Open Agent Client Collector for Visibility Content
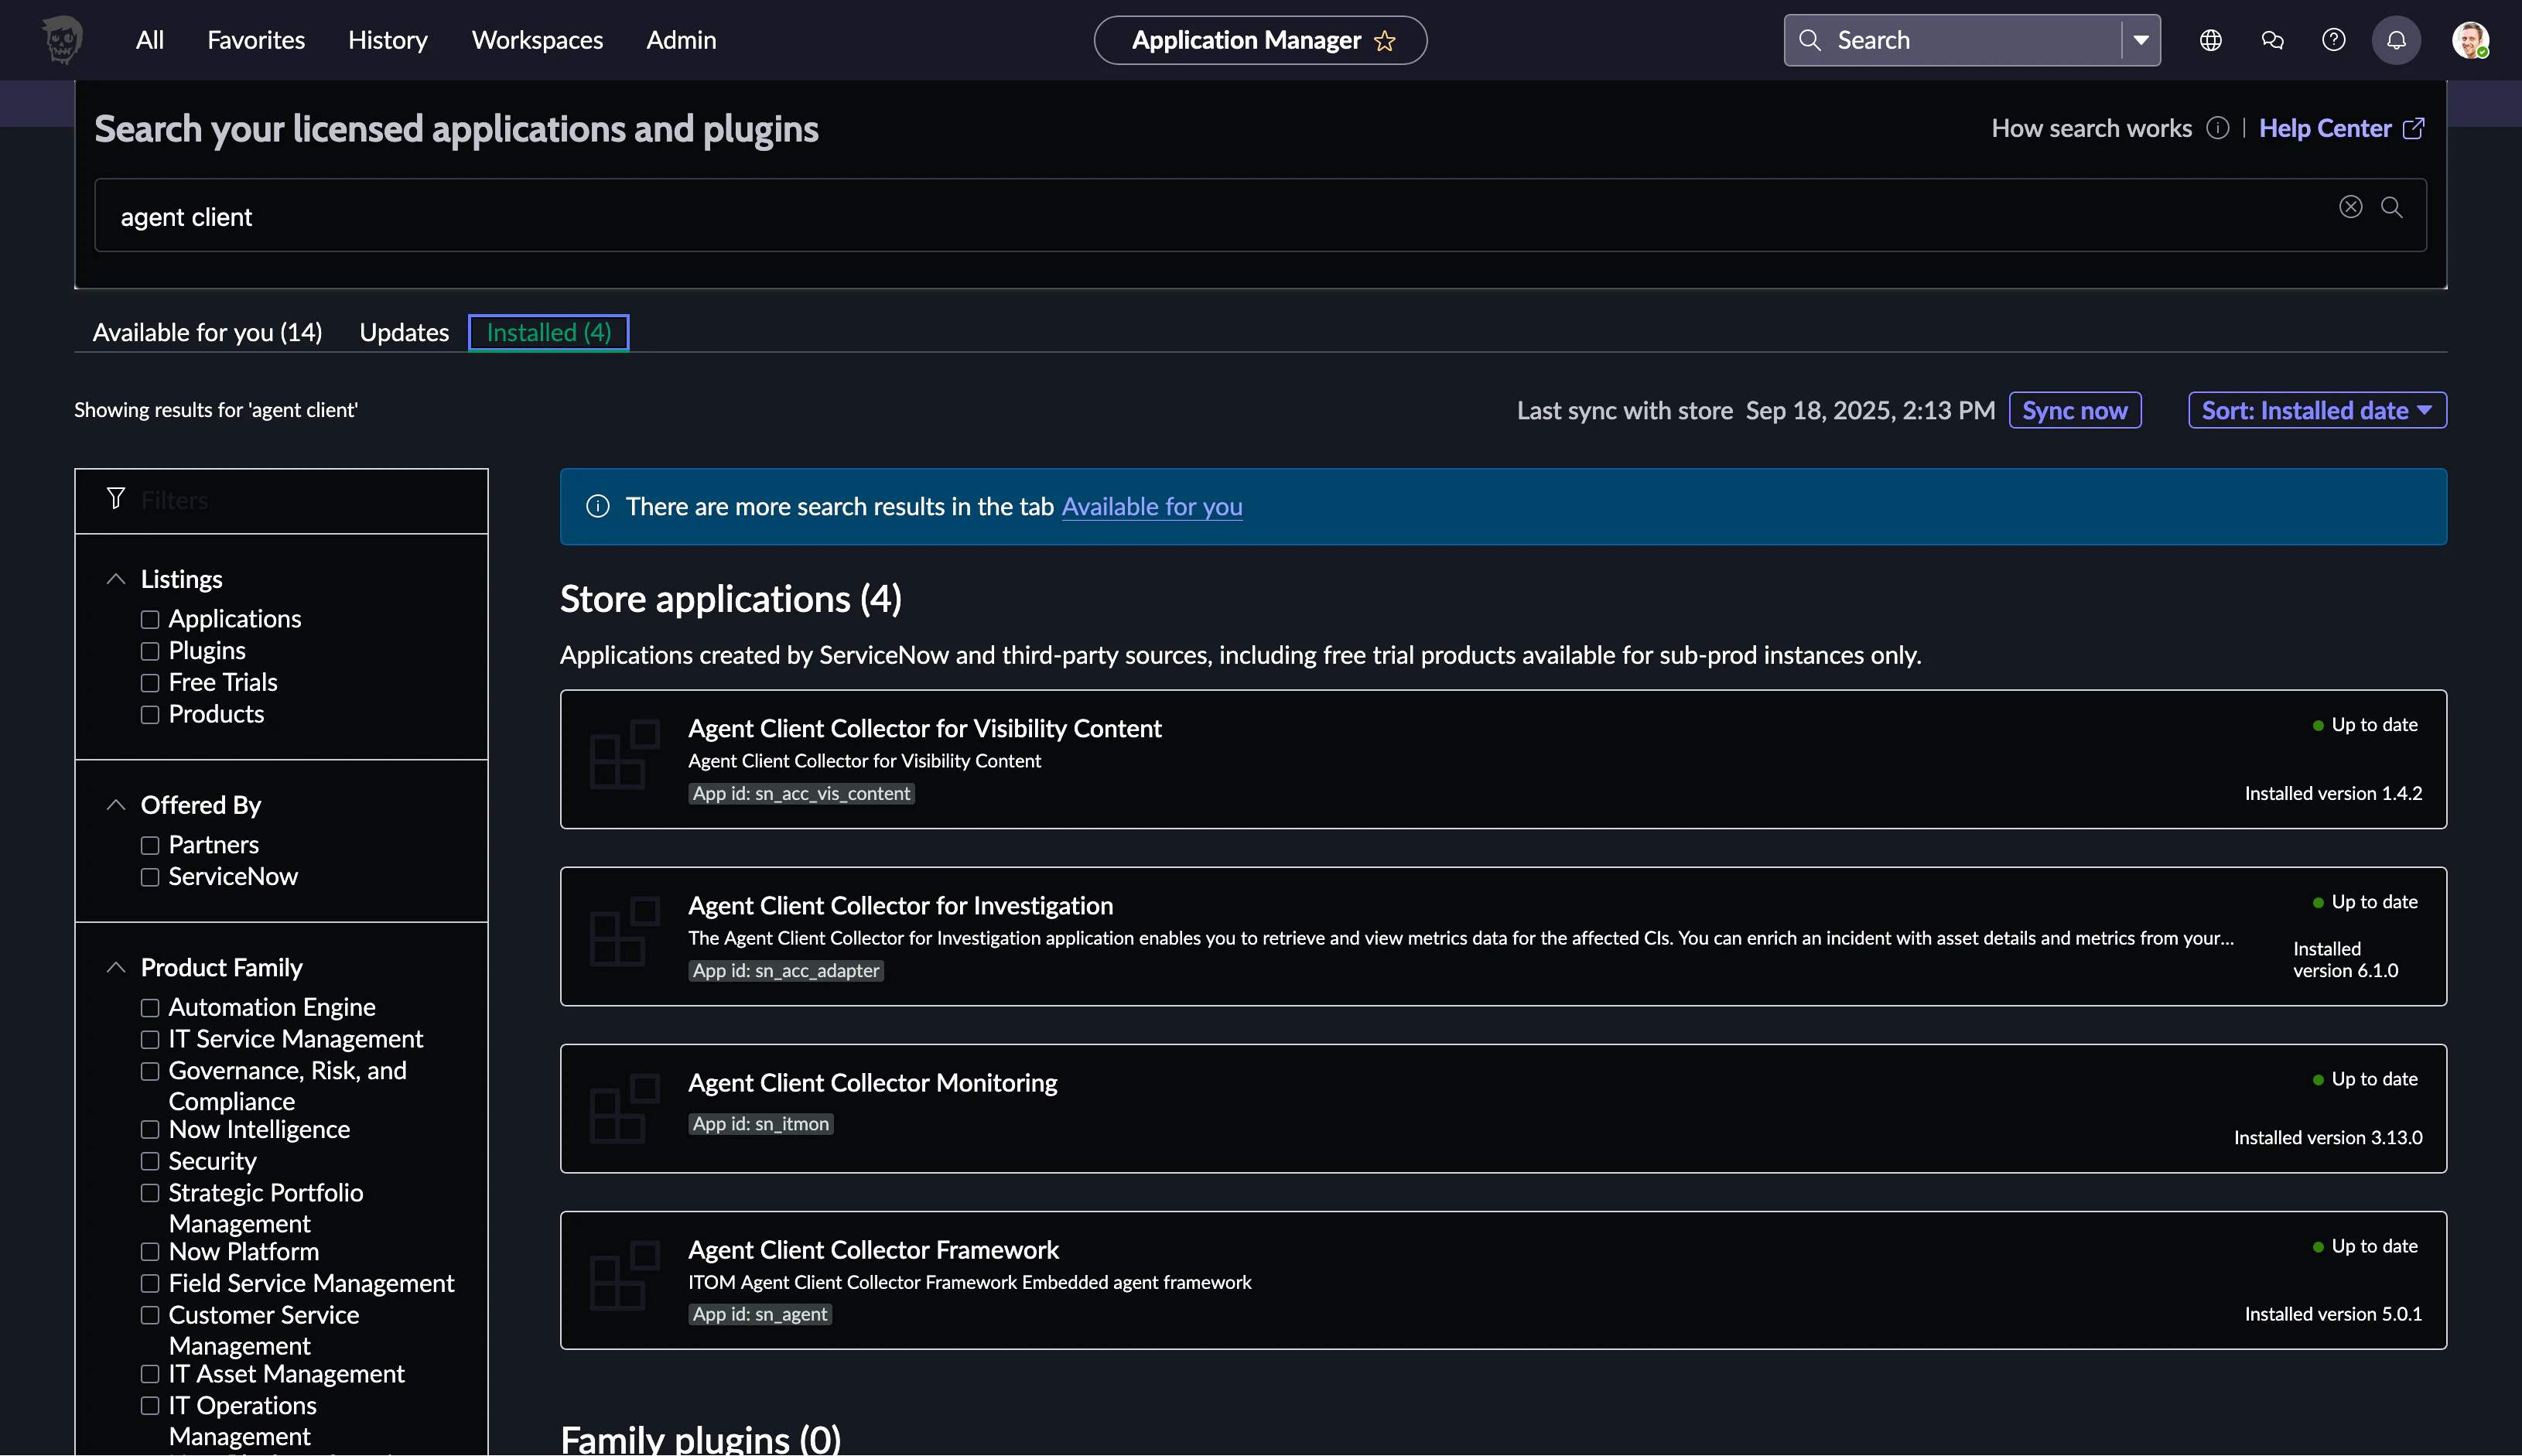 tap(925, 728)
